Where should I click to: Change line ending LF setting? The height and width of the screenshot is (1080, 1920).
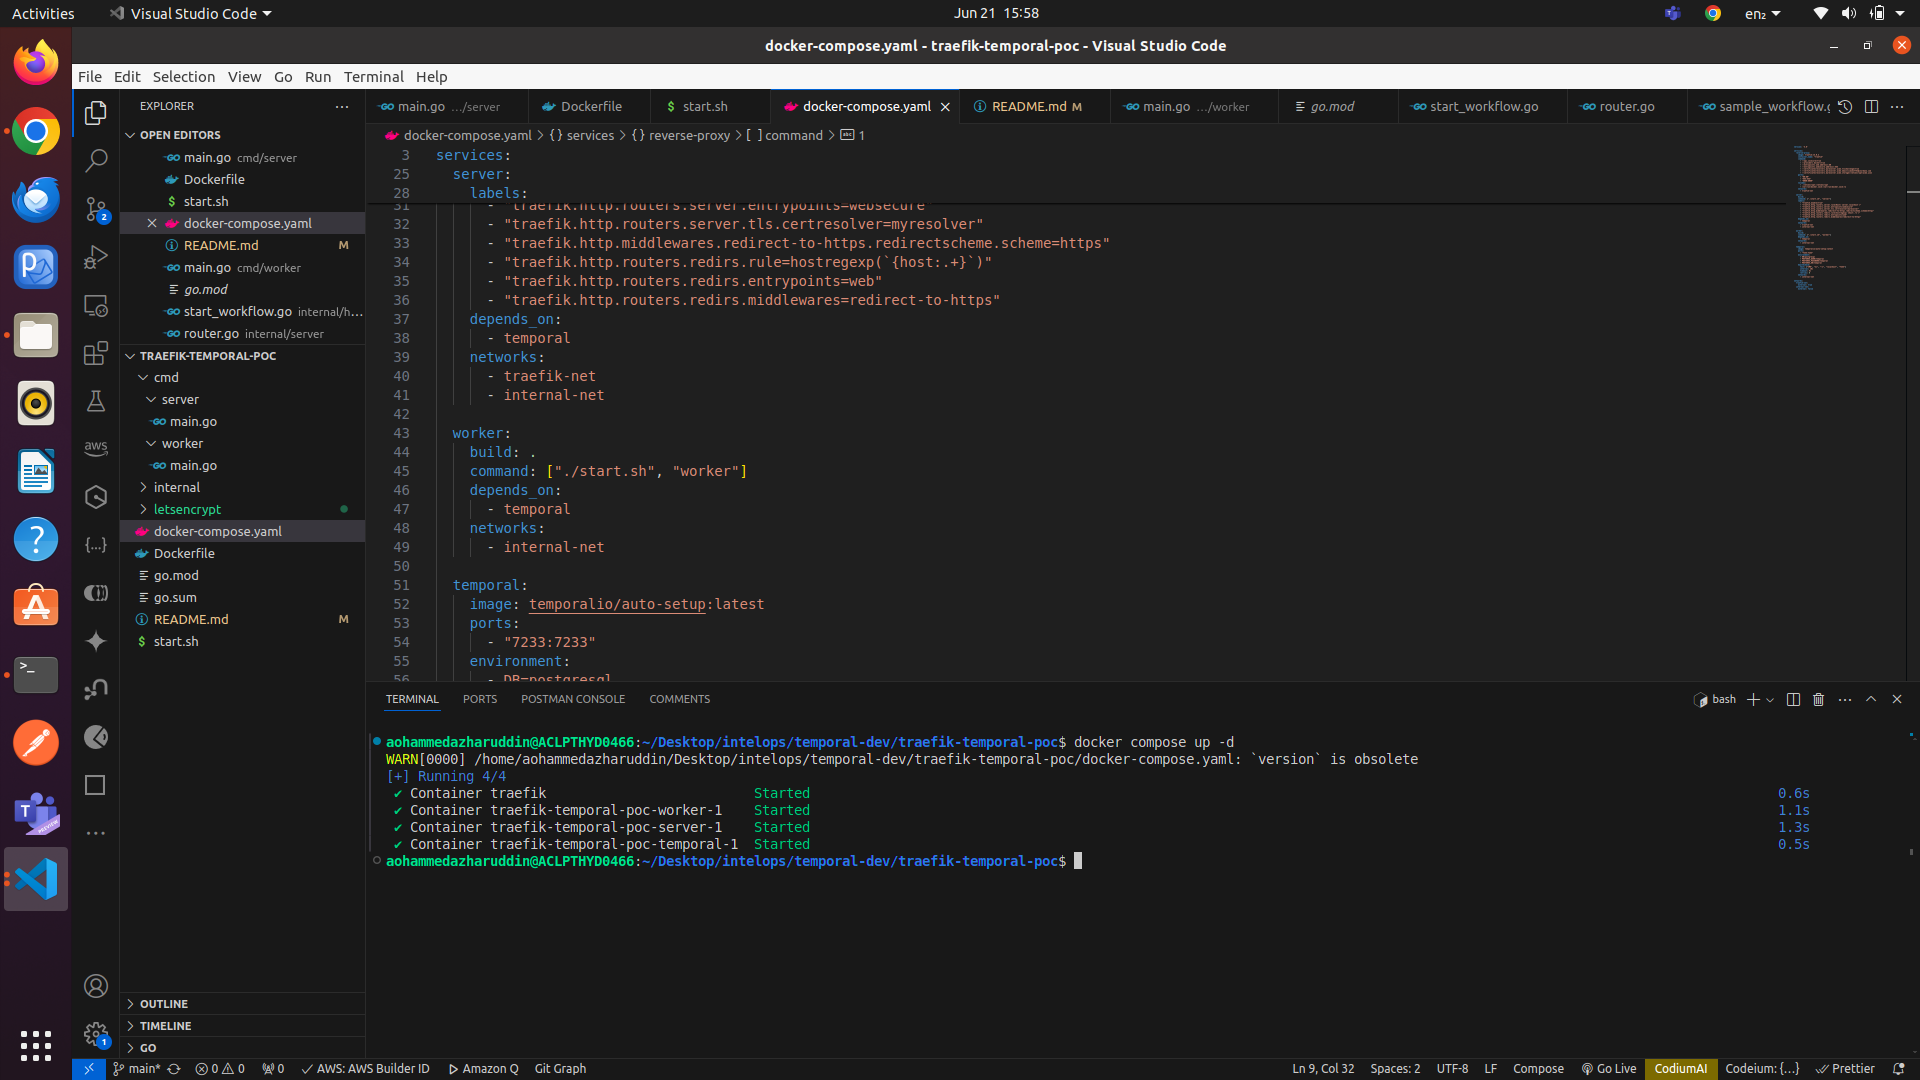tap(1490, 1068)
